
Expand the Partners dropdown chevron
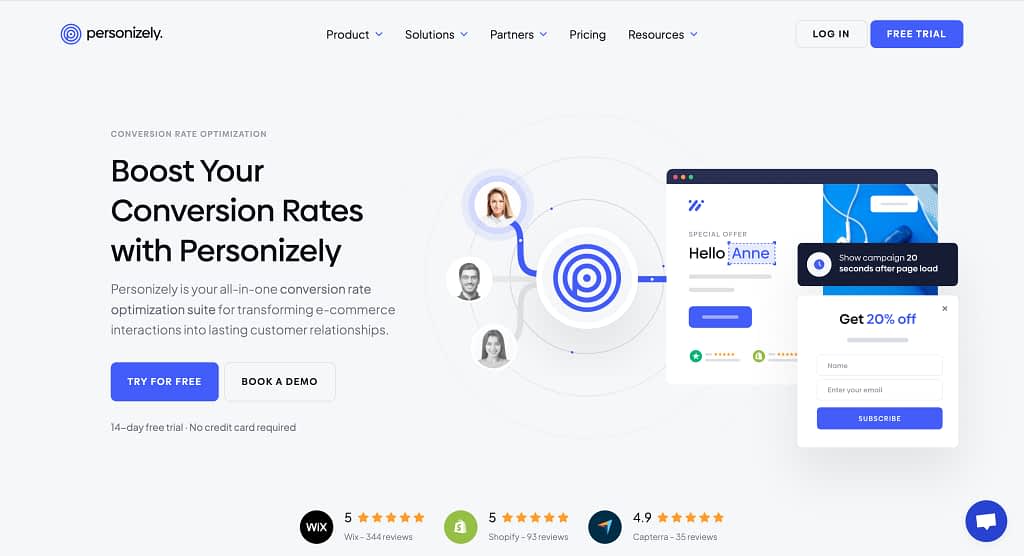543,34
